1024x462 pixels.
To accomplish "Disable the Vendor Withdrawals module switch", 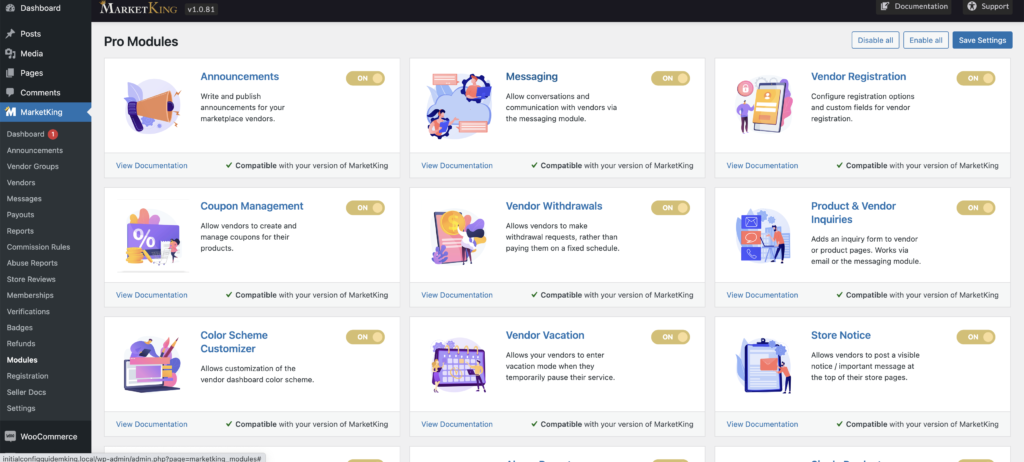I will pos(670,208).
